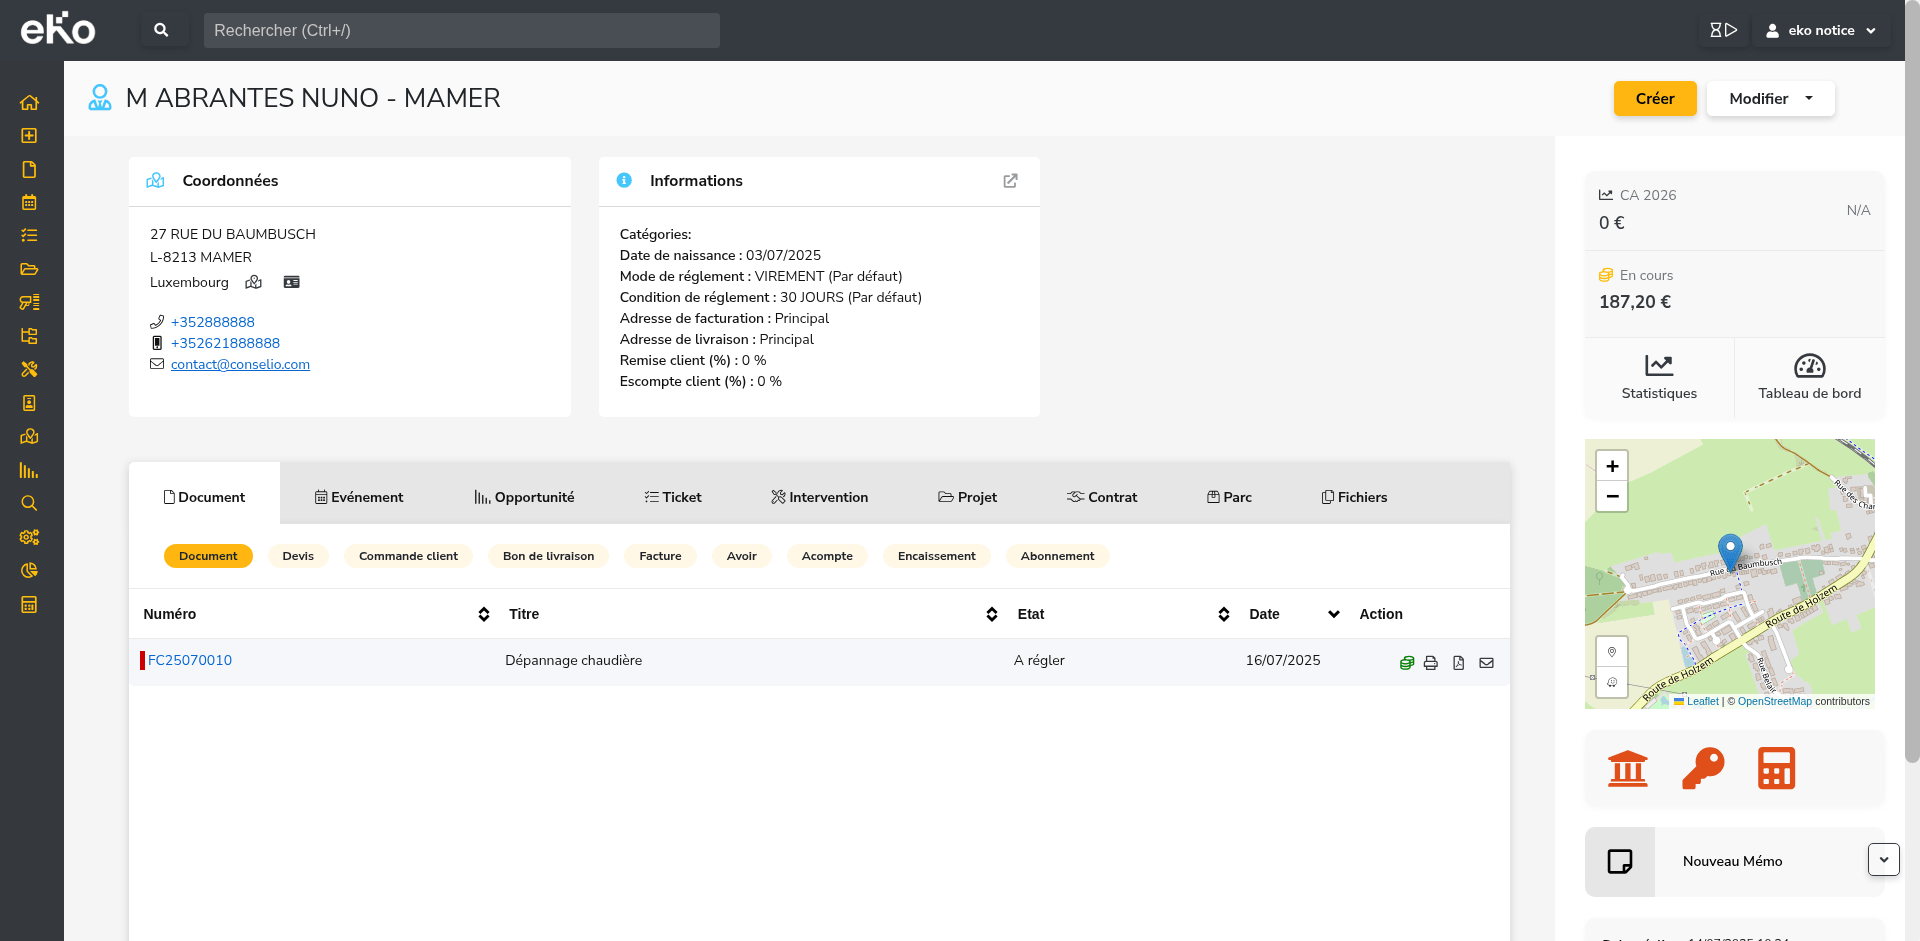Image resolution: width=1920 pixels, height=941 pixels.
Task: Open the orange bank/institution icon
Action: (1627, 768)
